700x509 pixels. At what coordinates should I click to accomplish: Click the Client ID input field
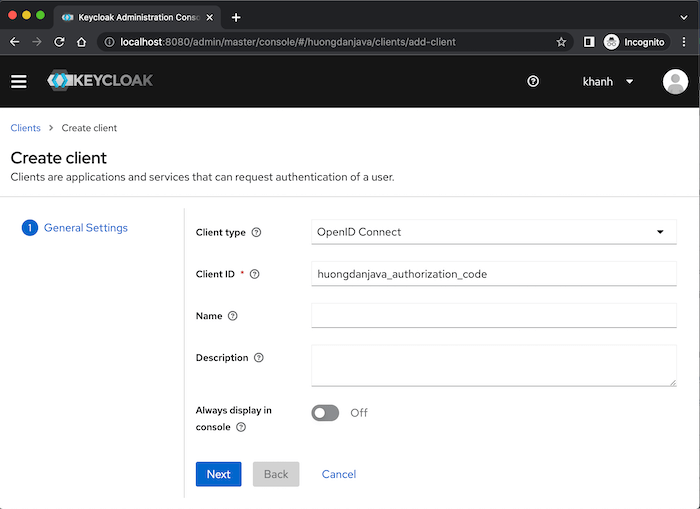pyautogui.click(x=494, y=274)
